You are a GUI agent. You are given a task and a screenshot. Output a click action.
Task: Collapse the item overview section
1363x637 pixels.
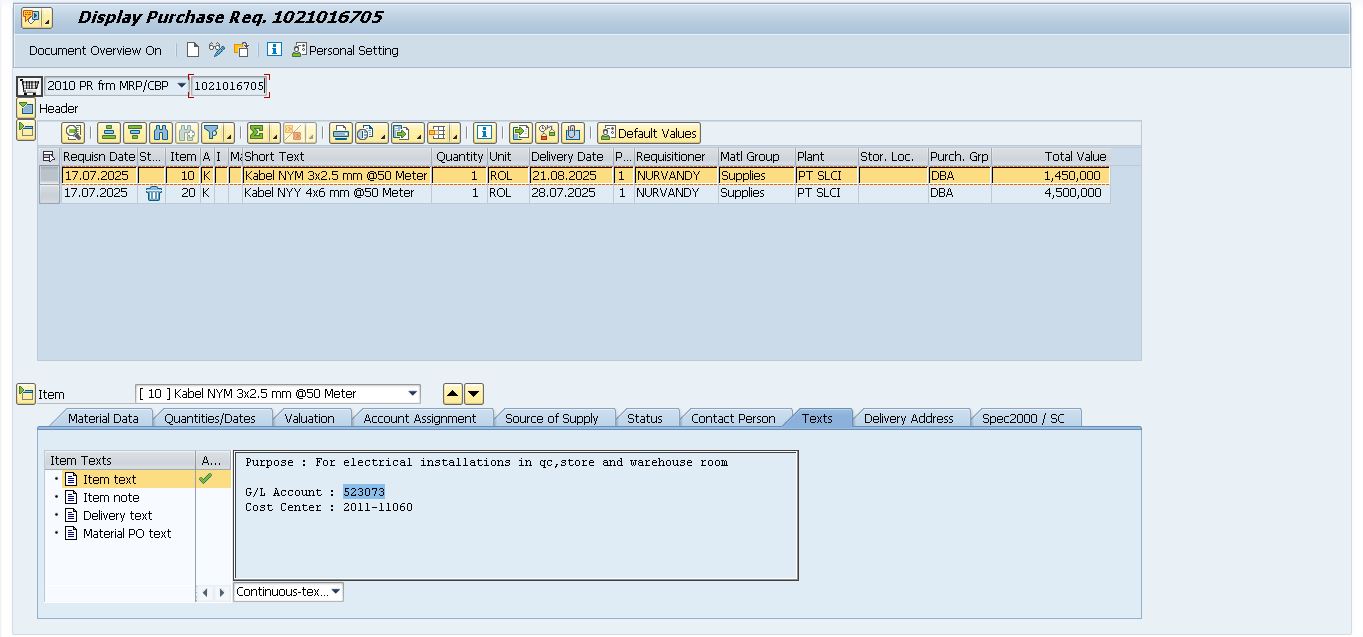[x=26, y=130]
